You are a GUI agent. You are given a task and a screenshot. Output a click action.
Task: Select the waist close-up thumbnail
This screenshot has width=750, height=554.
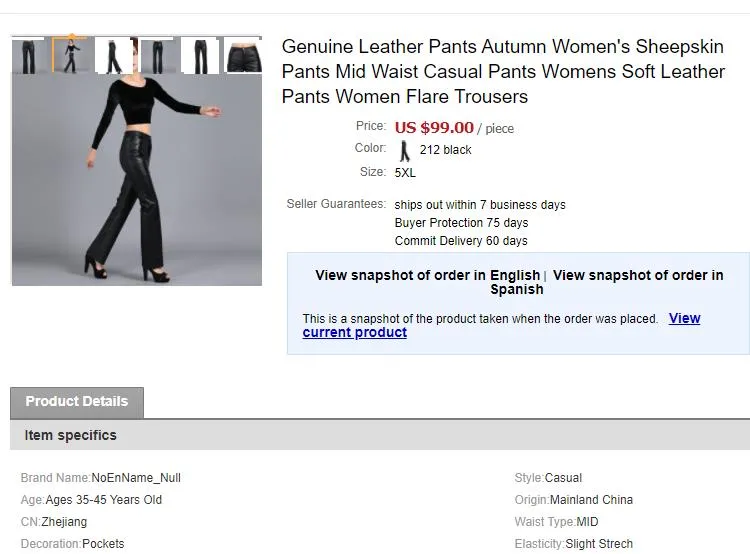243,55
